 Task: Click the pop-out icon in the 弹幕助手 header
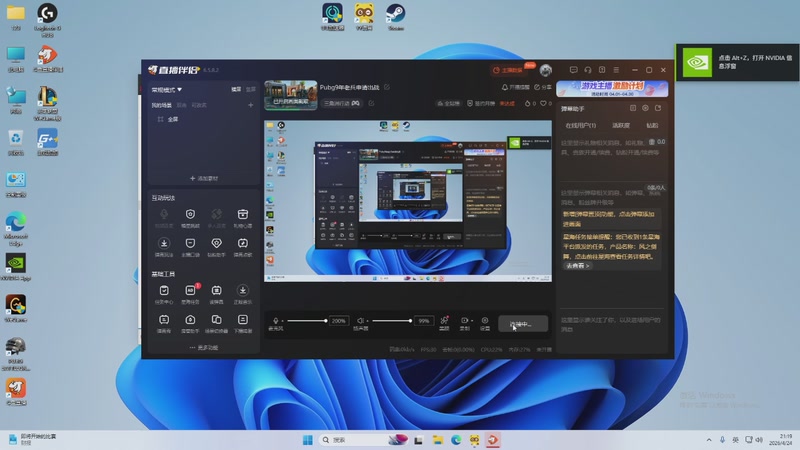coord(658,108)
